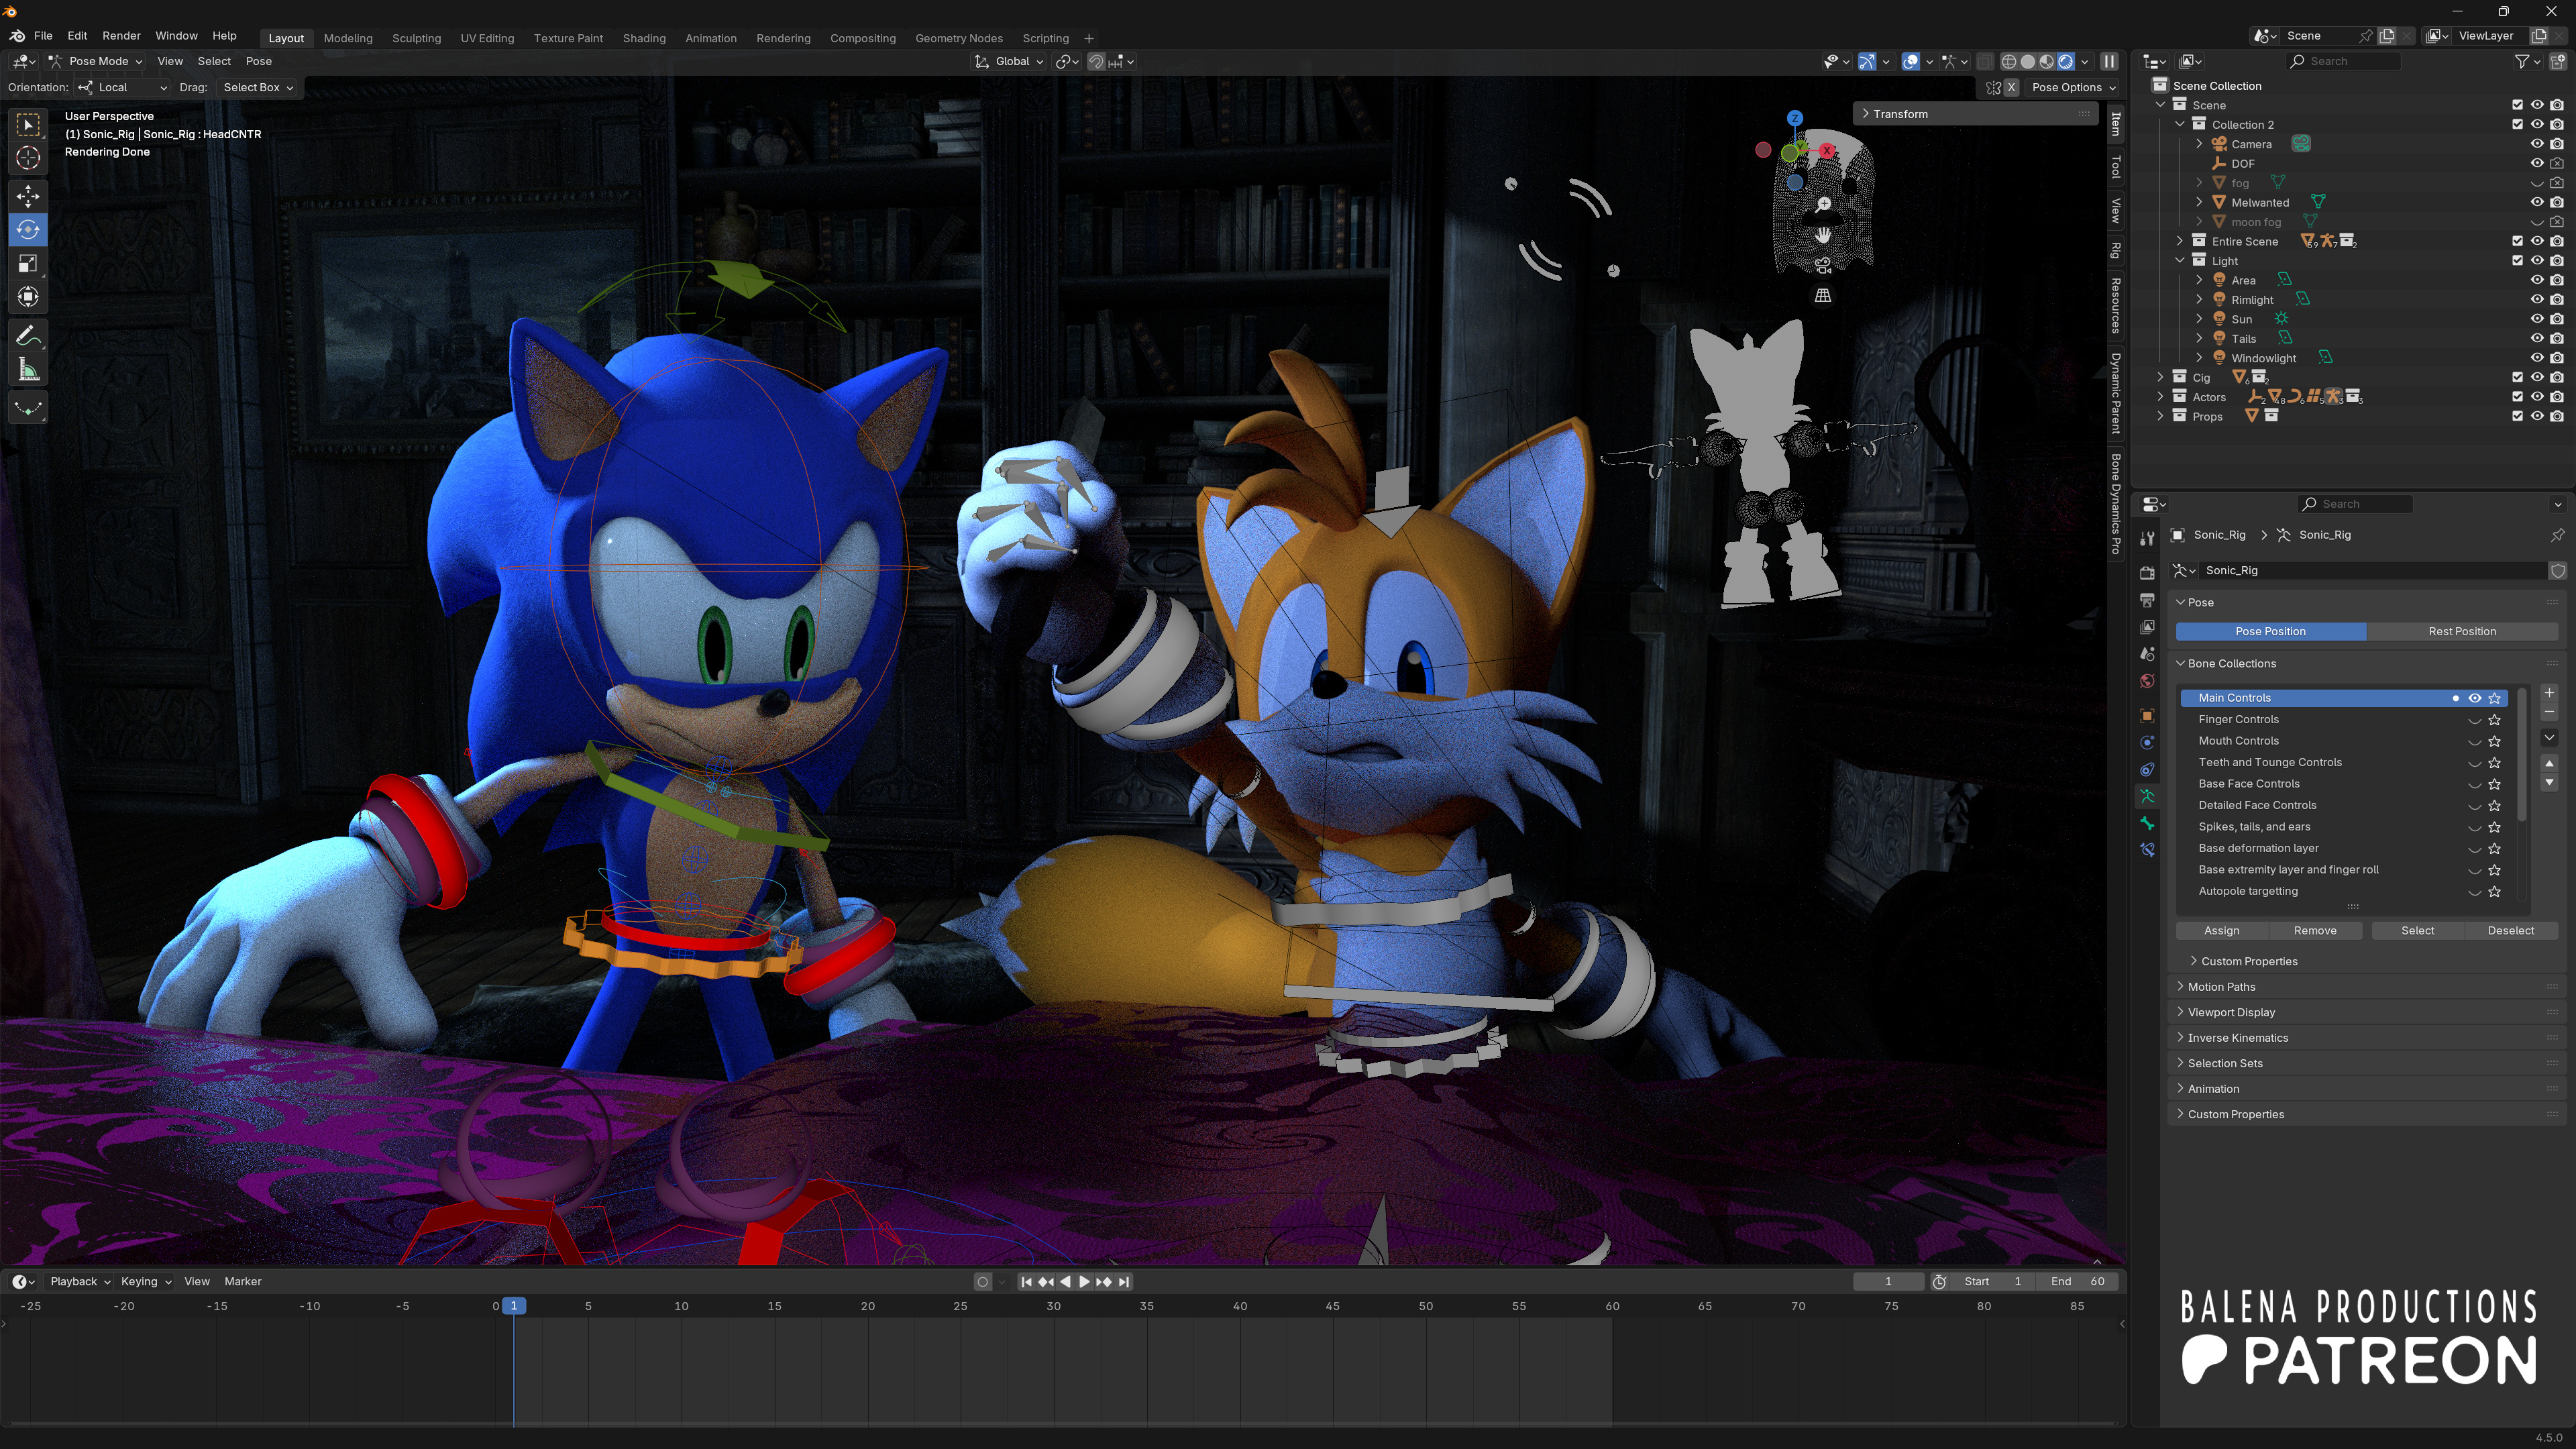The height and width of the screenshot is (1449, 2576).
Task: Toggle X-axis mirror for pose
Action: [x=2011, y=87]
